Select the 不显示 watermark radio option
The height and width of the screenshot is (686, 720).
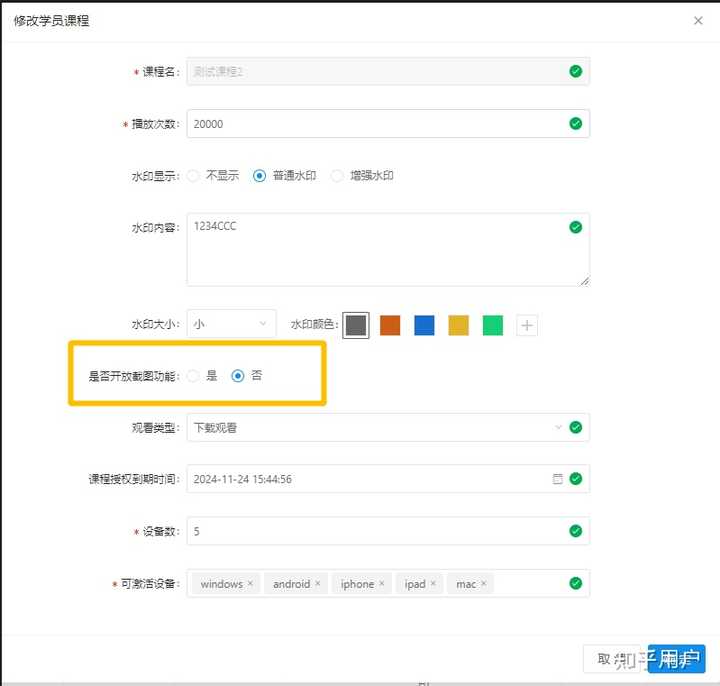click(193, 175)
